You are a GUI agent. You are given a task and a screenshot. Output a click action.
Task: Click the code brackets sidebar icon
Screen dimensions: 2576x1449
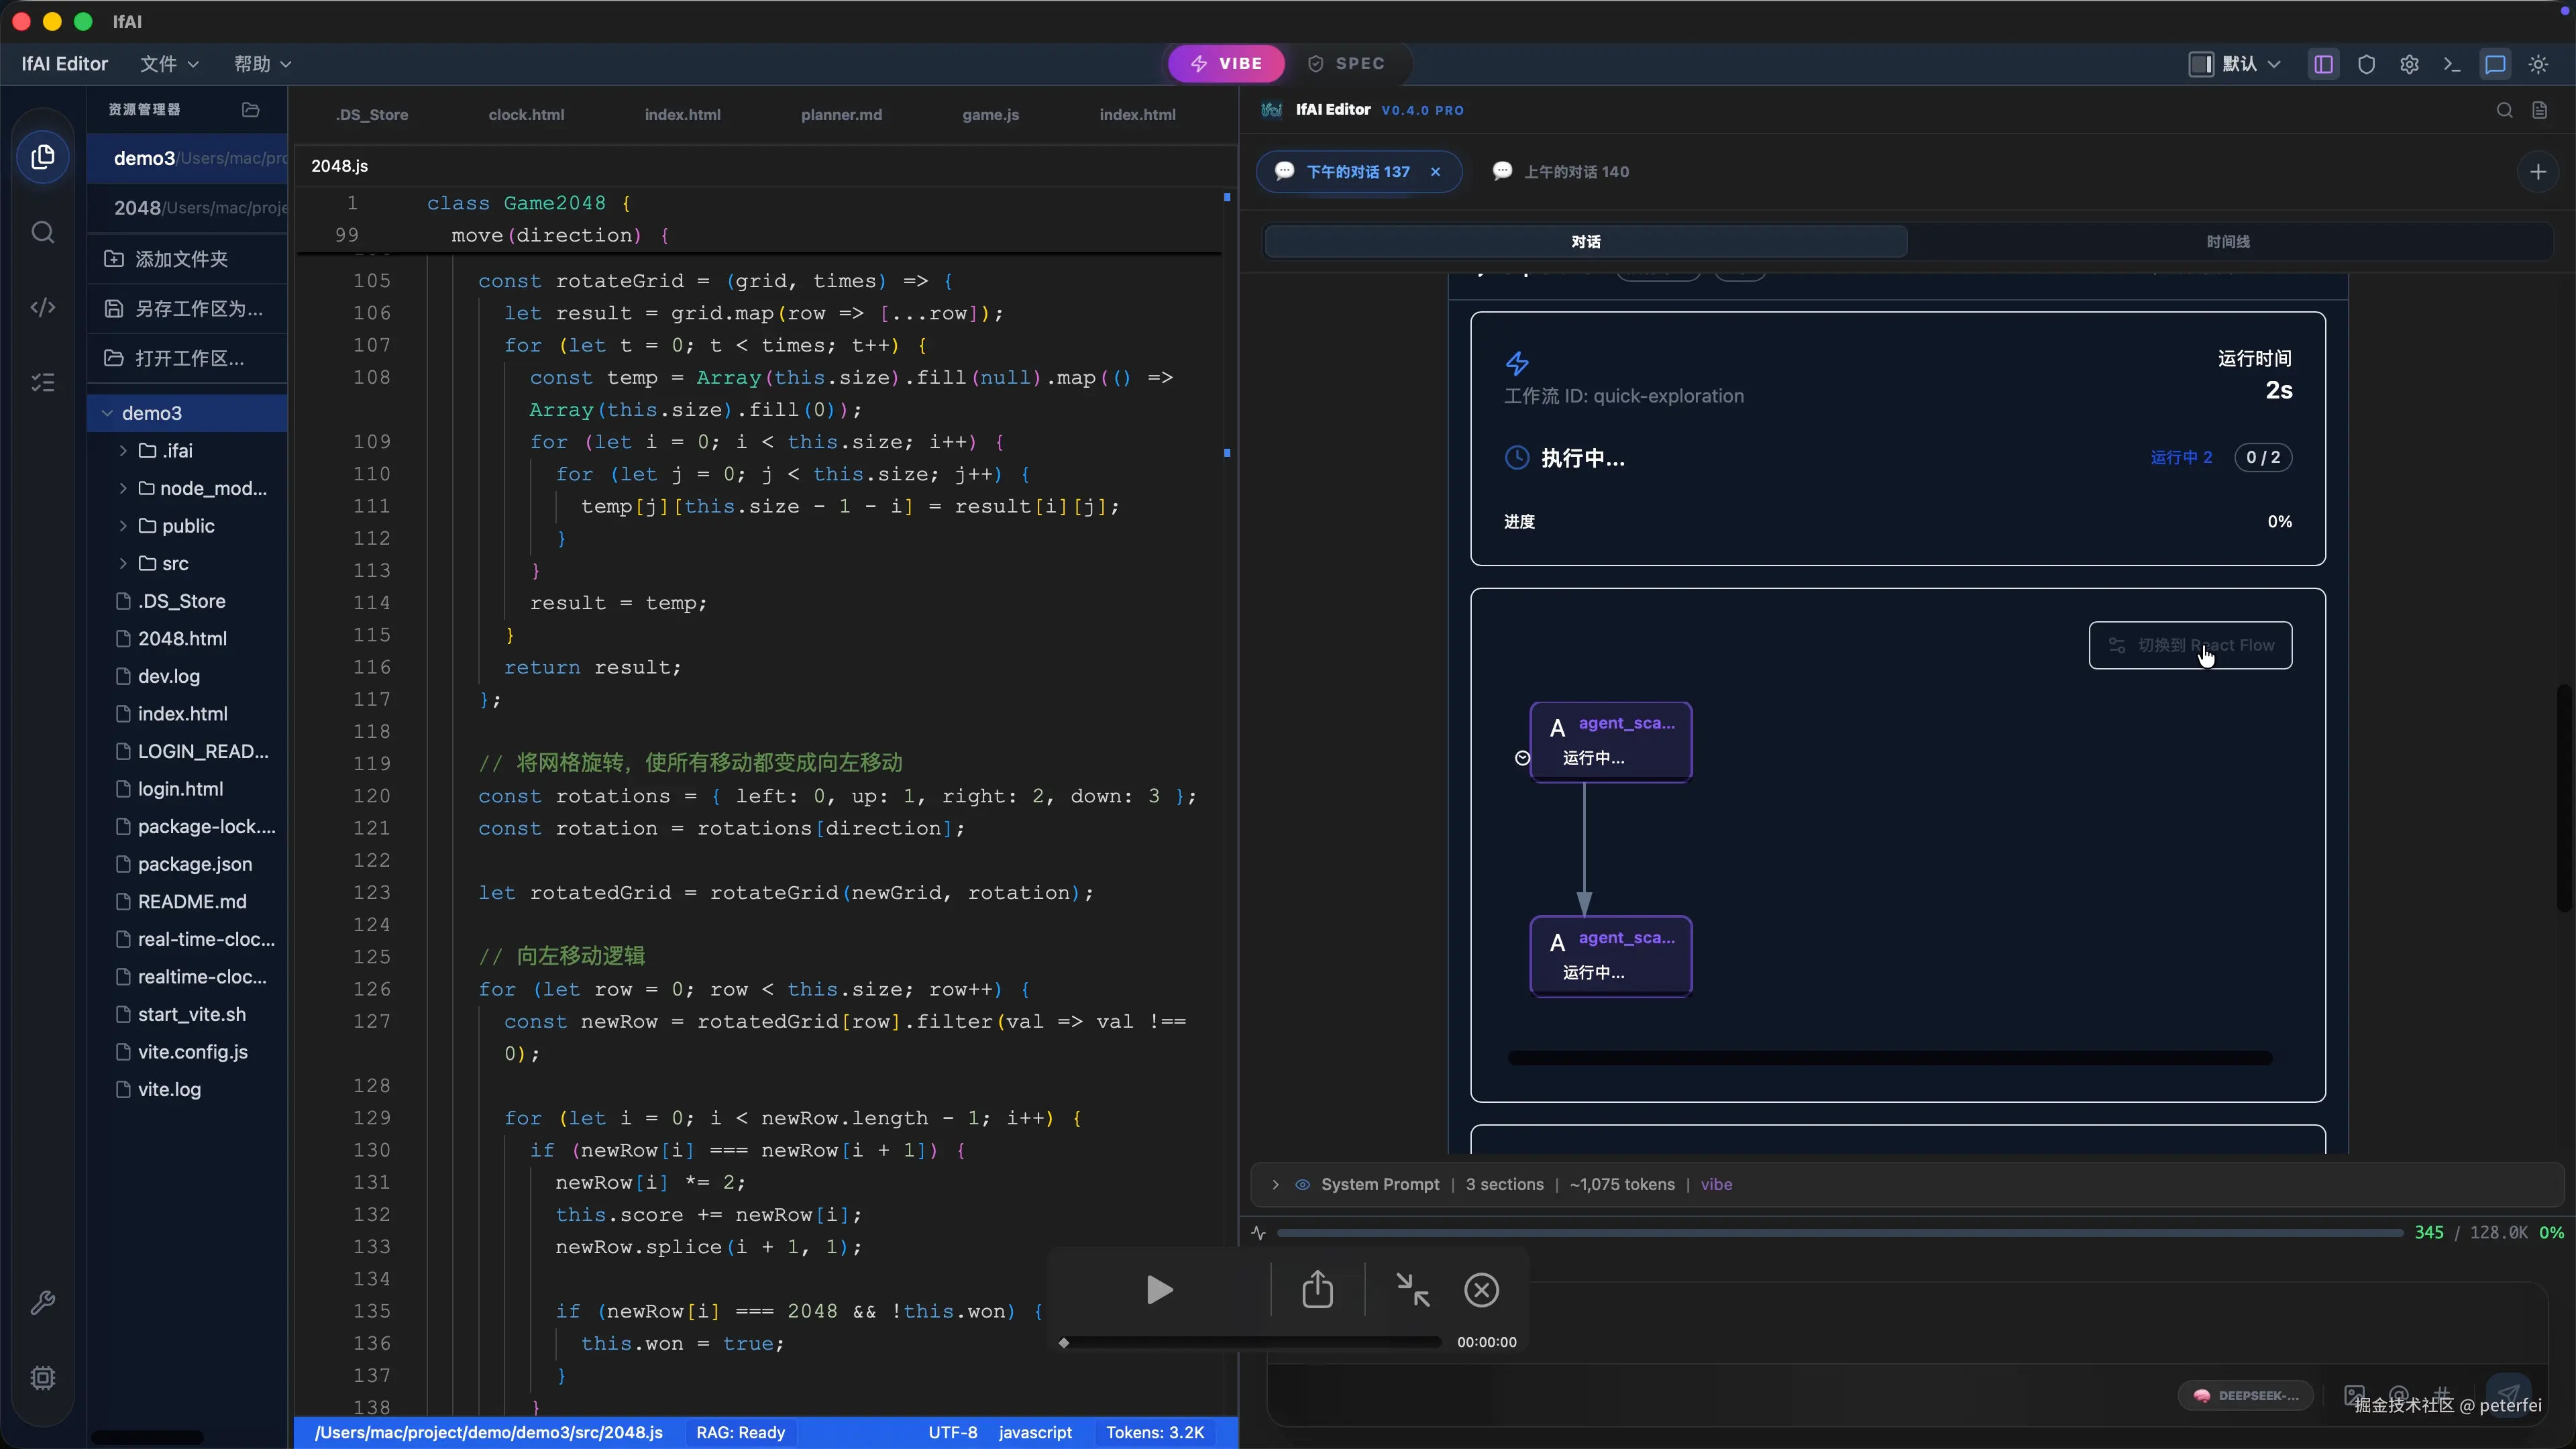click(42, 307)
